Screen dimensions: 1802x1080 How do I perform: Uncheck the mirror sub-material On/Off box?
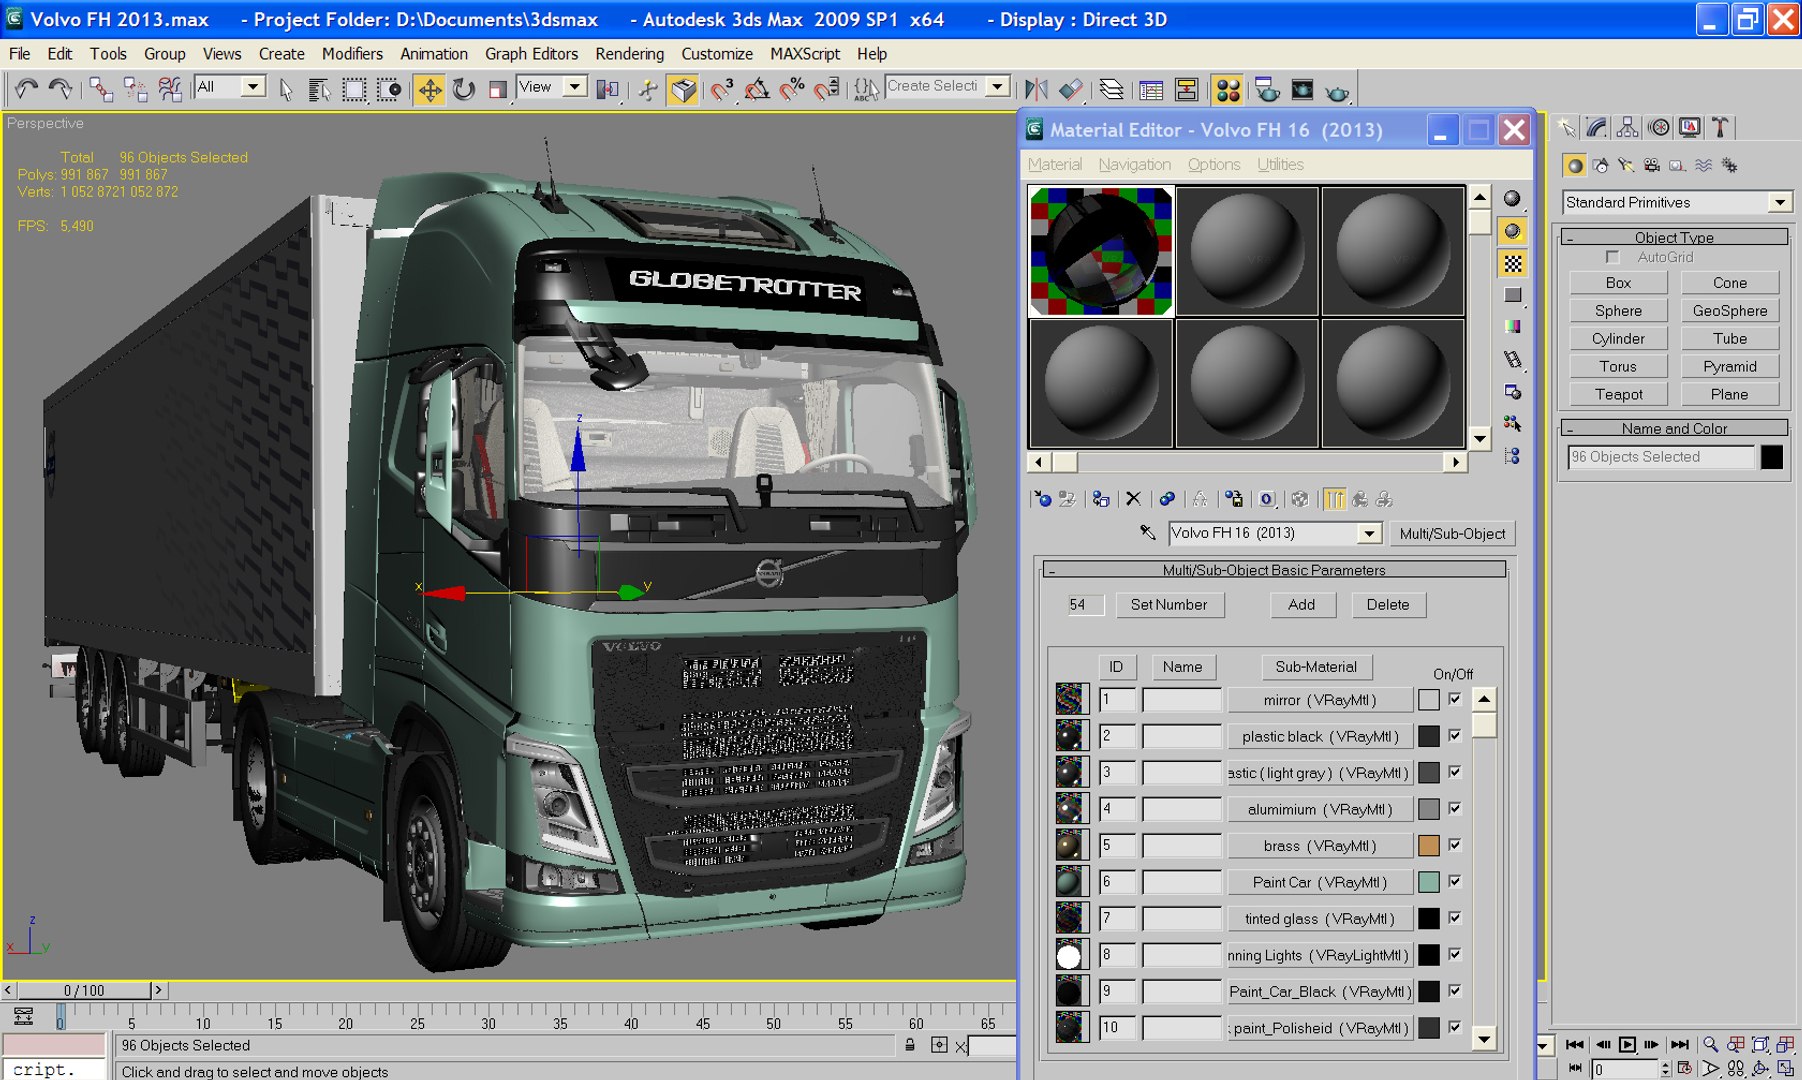pyautogui.click(x=1455, y=699)
